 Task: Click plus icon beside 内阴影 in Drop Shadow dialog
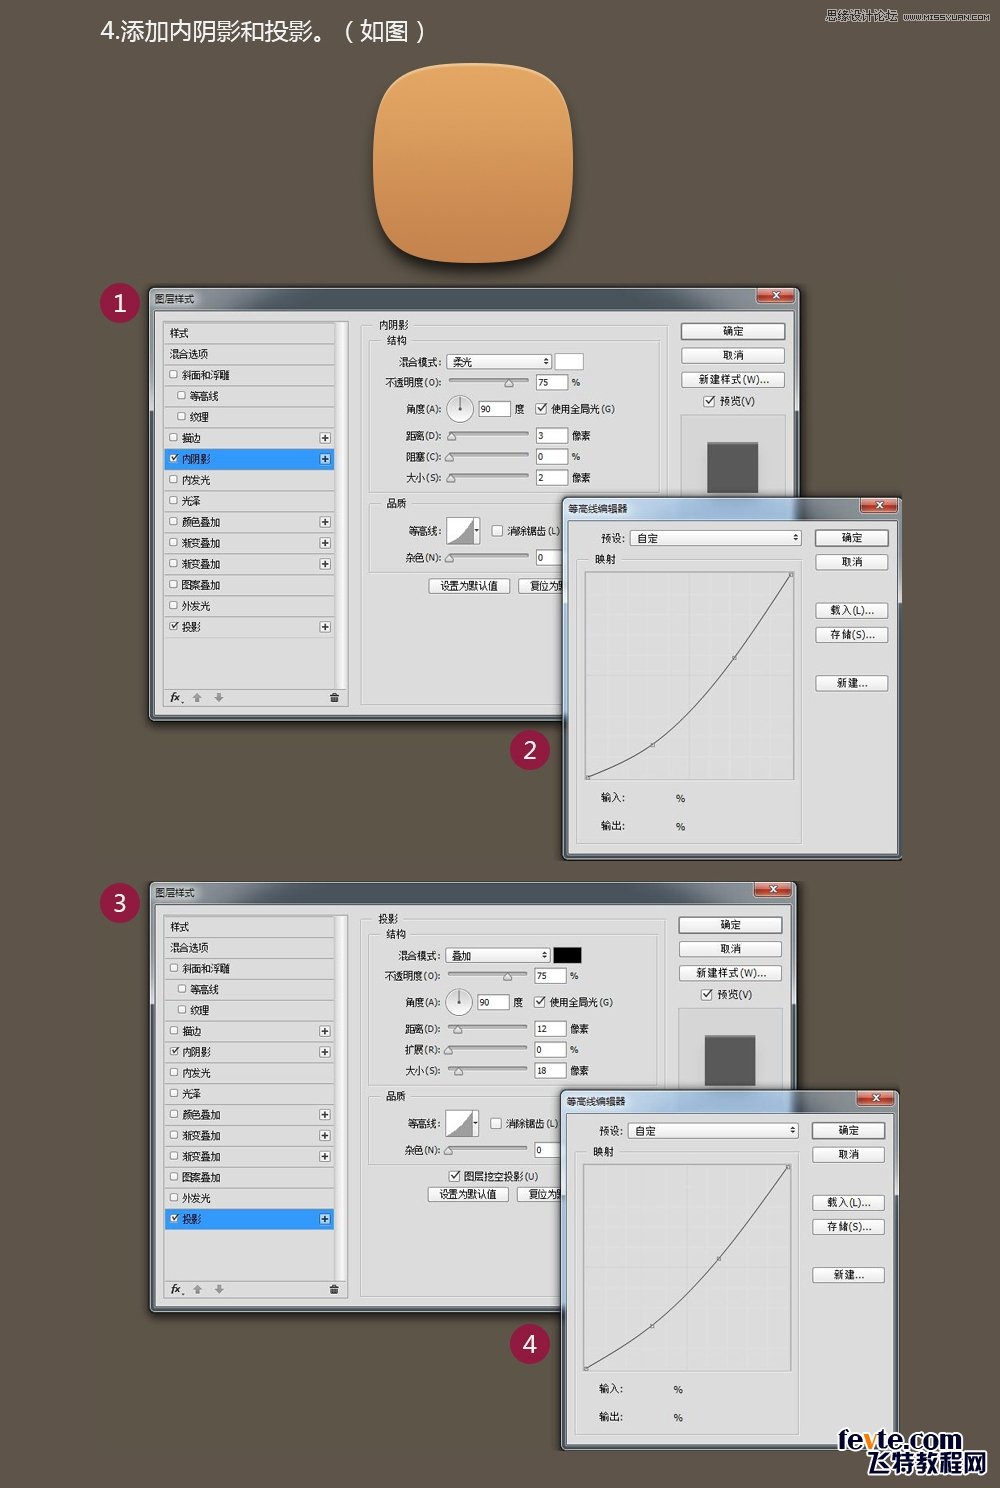(x=325, y=1052)
